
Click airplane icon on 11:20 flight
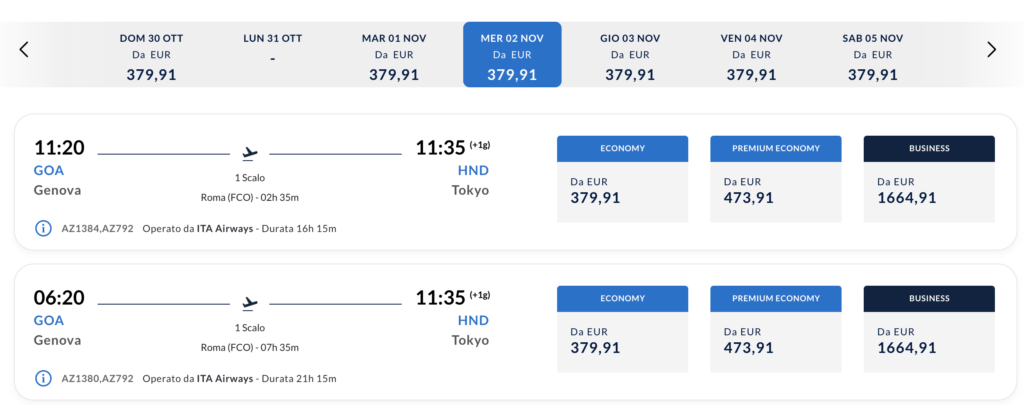[249, 154]
